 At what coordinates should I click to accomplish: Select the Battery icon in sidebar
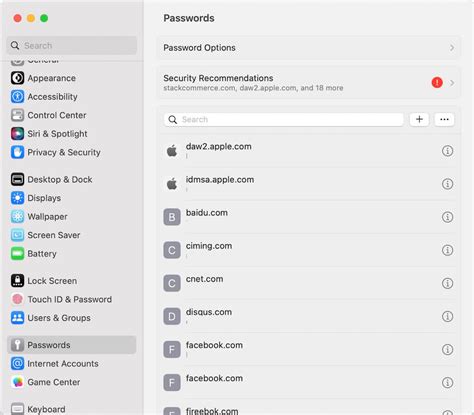pyautogui.click(x=17, y=254)
